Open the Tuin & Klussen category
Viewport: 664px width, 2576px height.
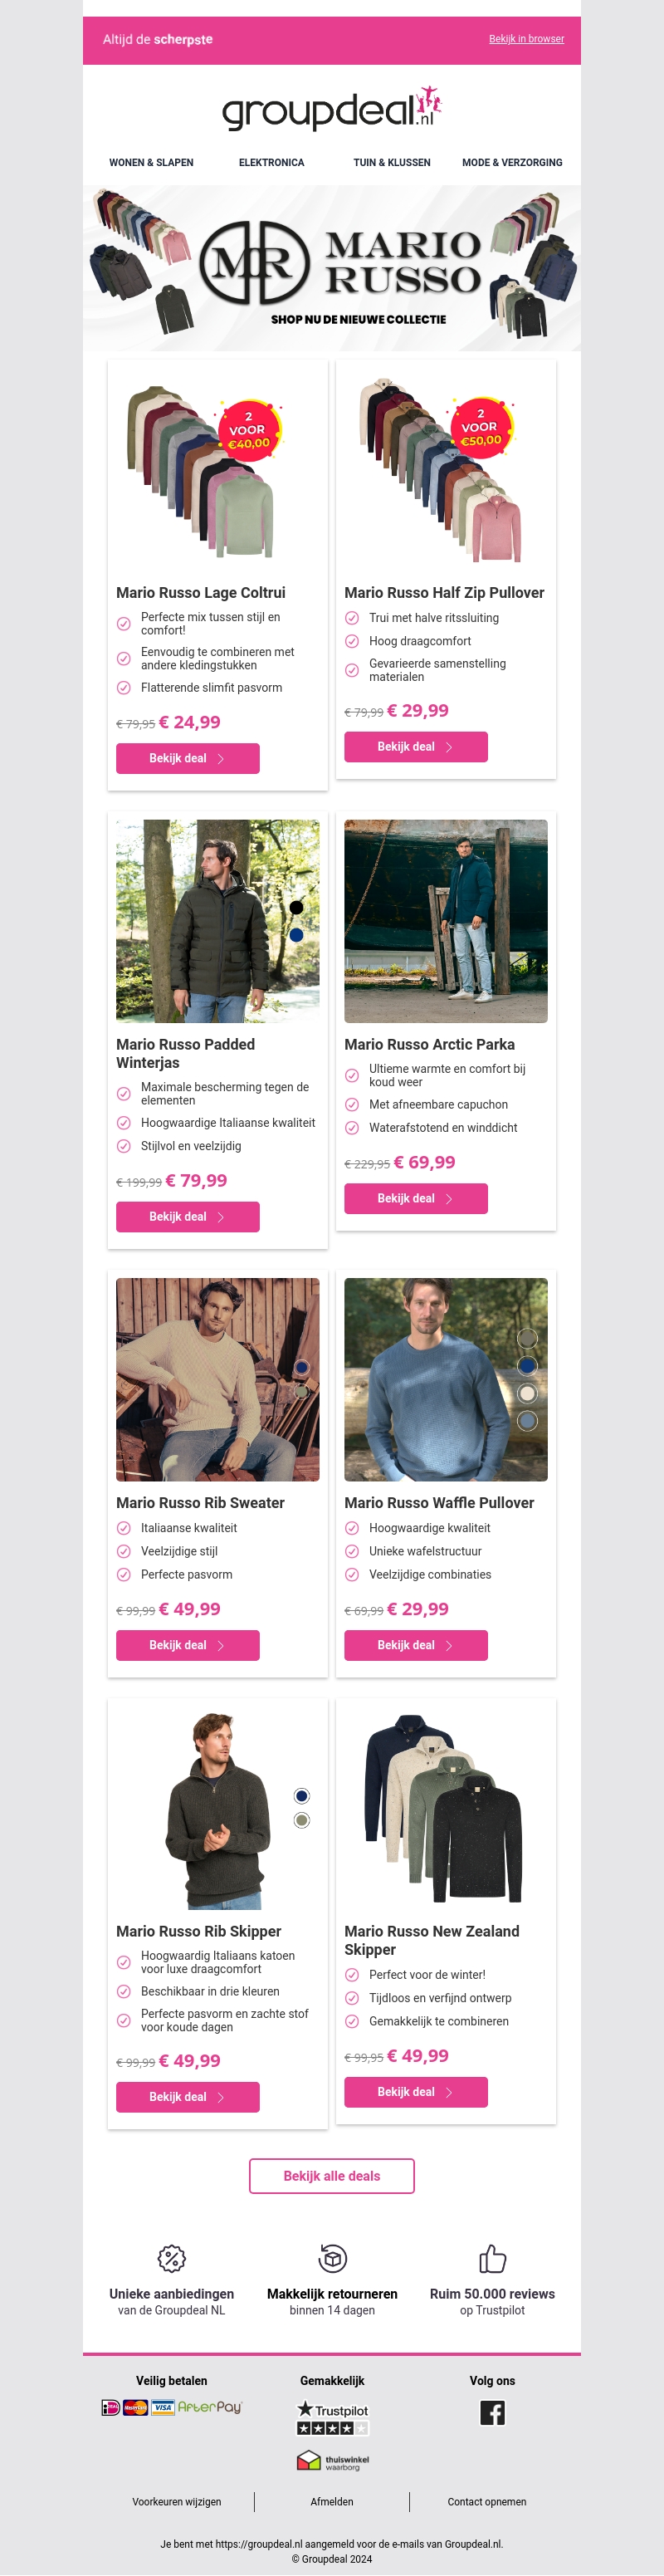pyautogui.click(x=391, y=162)
